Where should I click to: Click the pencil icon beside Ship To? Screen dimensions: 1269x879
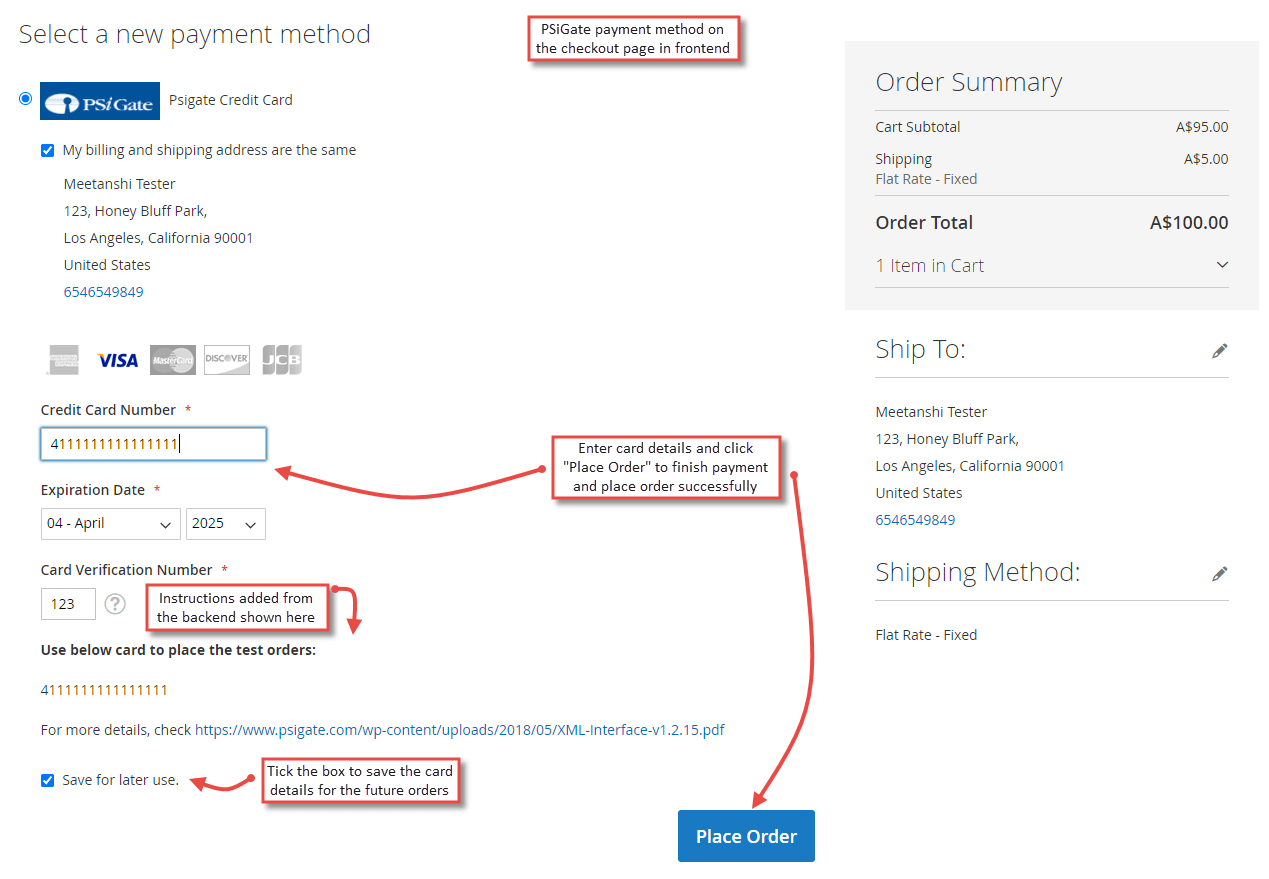[1220, 350]
